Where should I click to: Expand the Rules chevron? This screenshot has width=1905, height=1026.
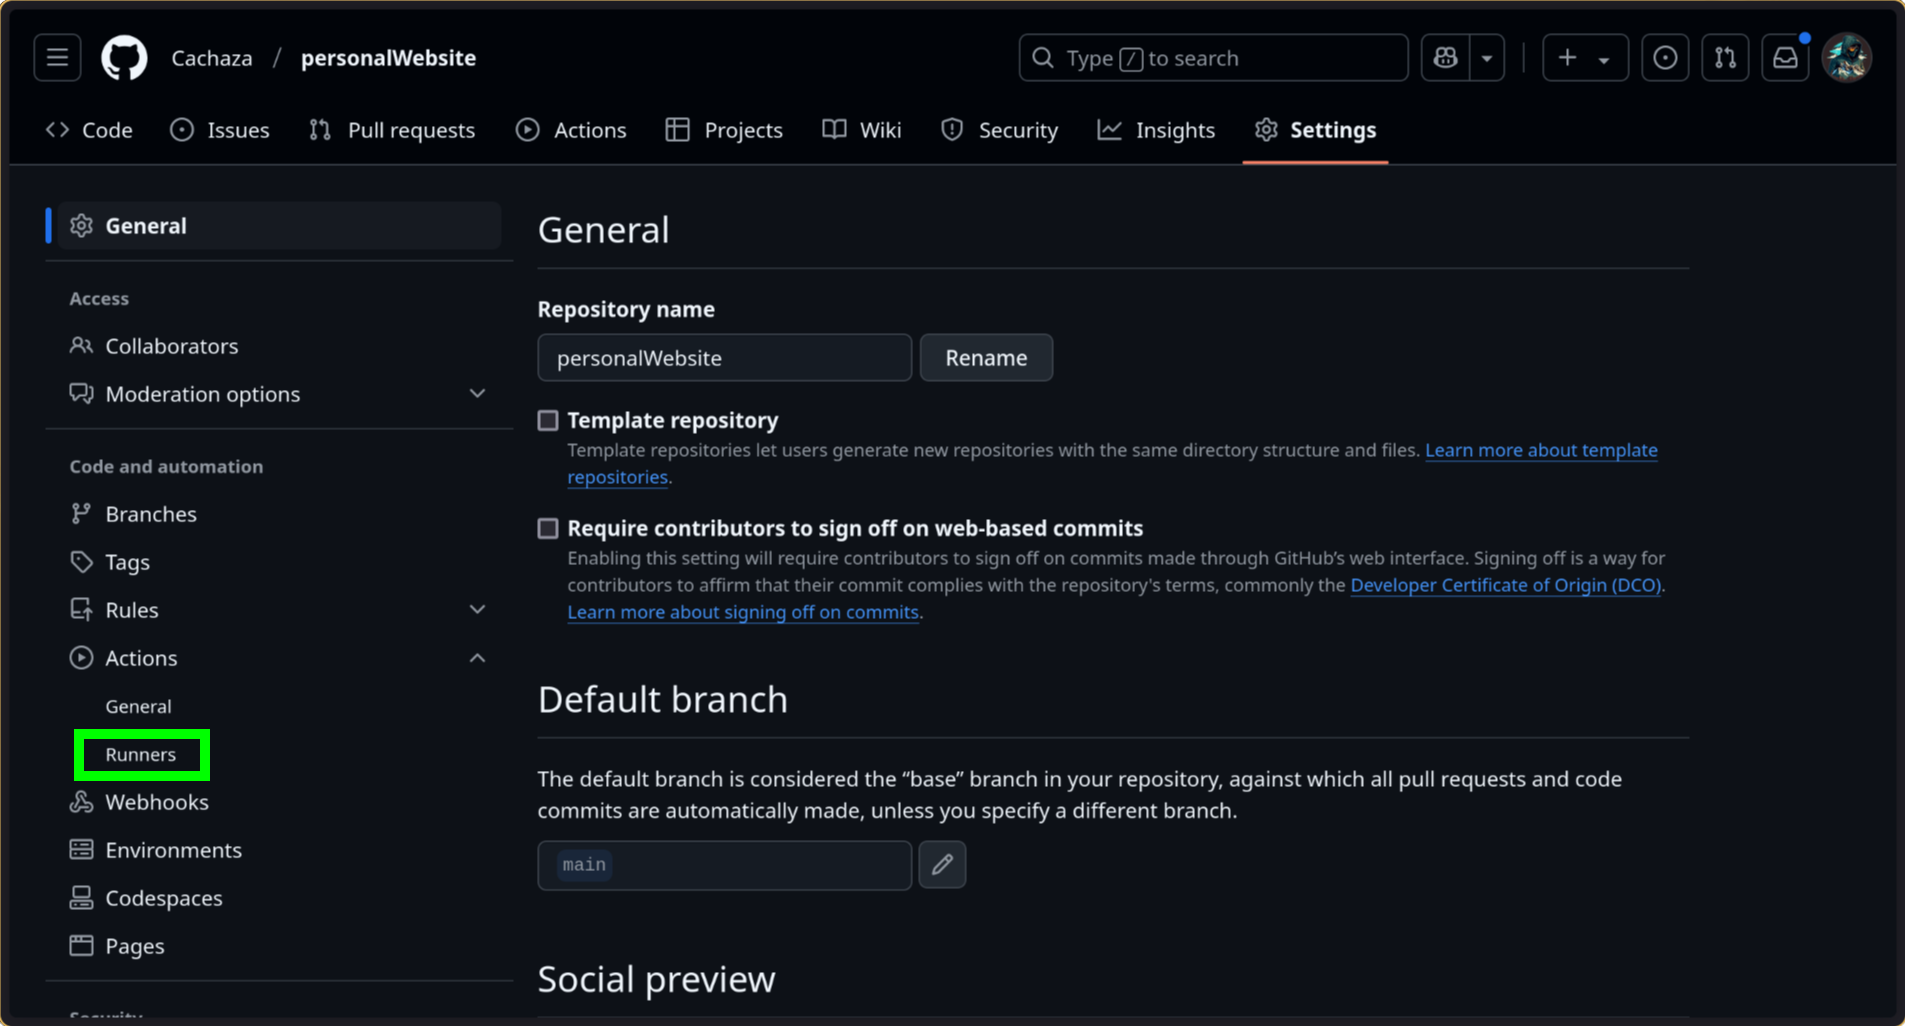pos(477,610)
